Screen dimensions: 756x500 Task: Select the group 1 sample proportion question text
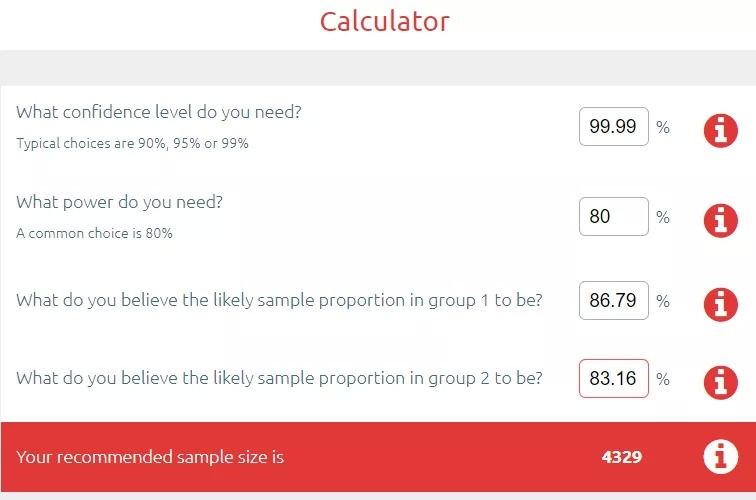(279, 300)
